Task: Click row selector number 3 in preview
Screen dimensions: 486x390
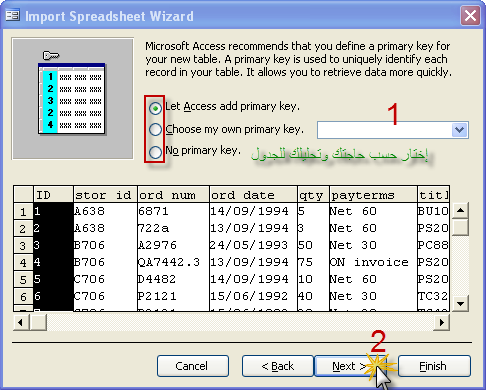Action: click(23, 246)
